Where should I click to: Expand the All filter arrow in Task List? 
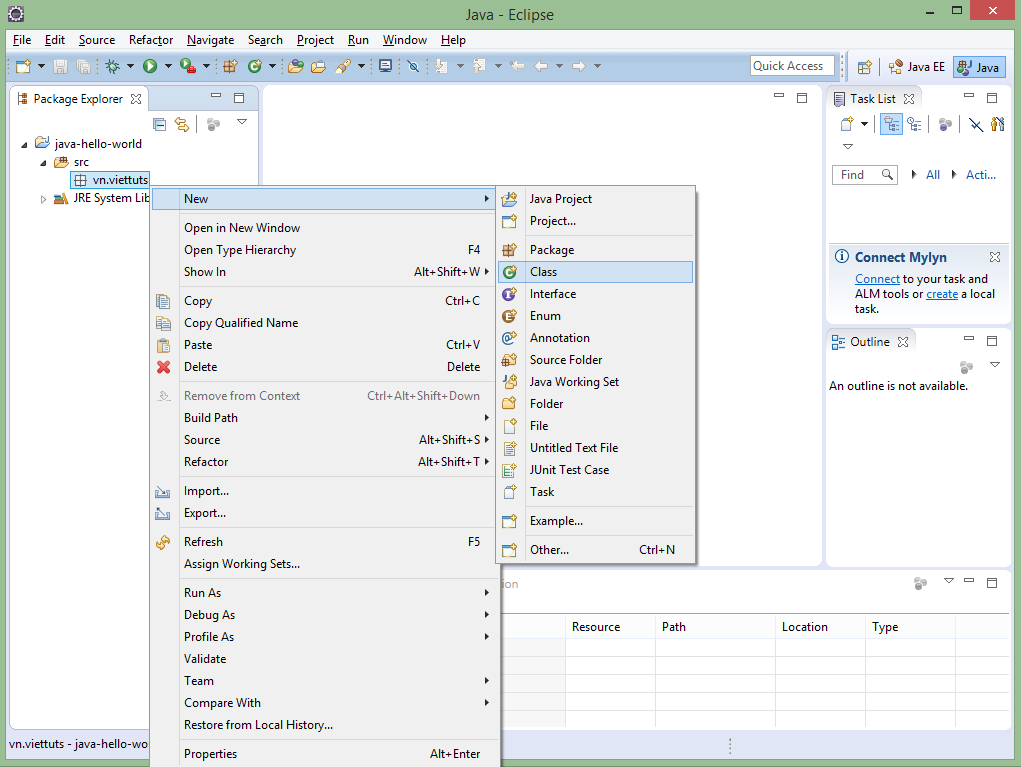tap(914, 174)
